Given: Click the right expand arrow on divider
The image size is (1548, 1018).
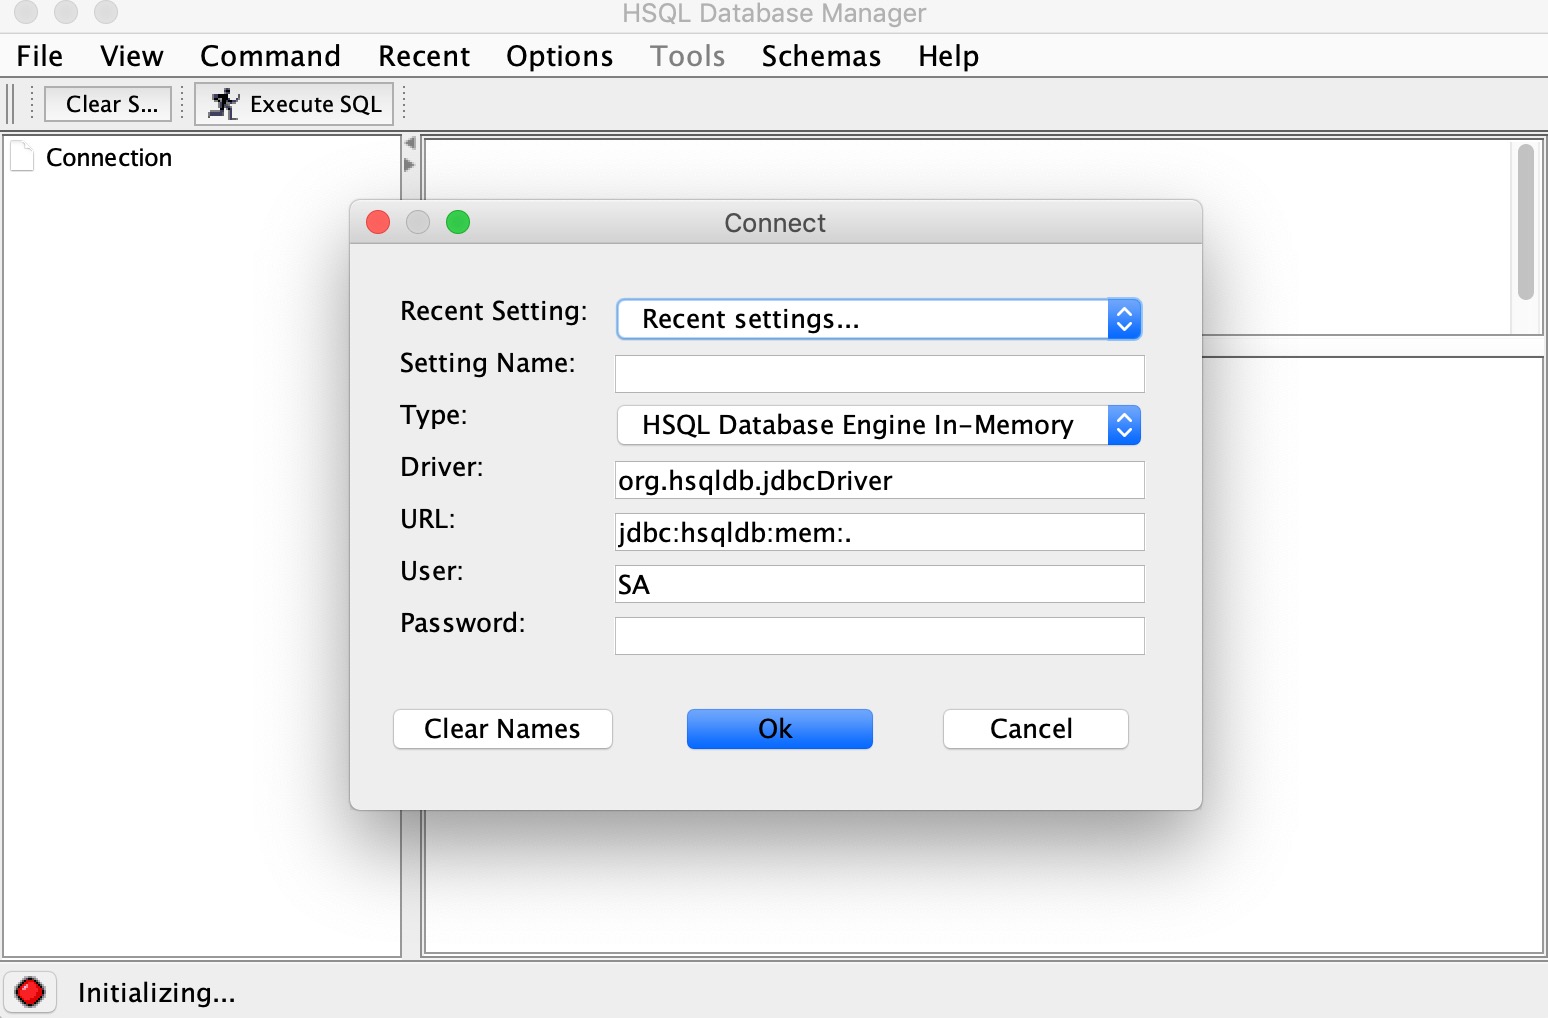Looking at the screenshot, I should 410,165.
